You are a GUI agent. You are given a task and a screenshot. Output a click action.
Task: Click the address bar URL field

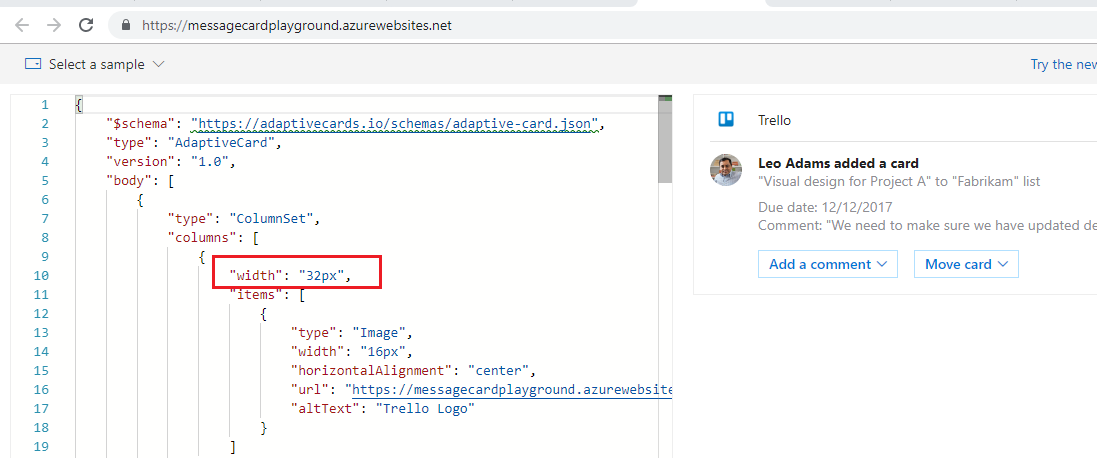(602, 25)
